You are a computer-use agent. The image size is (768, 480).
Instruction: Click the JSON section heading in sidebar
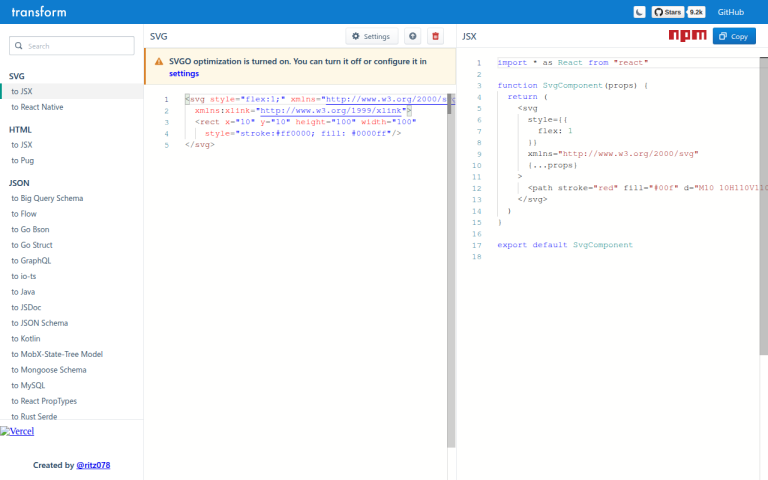pos(19,183)
